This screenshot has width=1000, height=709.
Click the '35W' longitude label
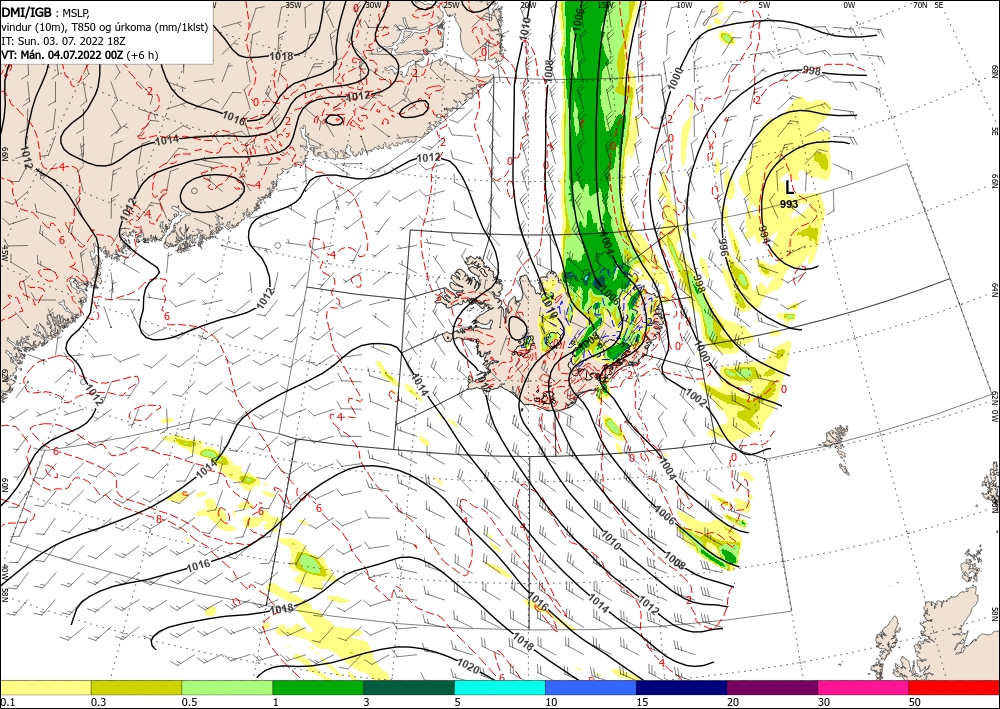pyautogui.click(x=293, y=5)
